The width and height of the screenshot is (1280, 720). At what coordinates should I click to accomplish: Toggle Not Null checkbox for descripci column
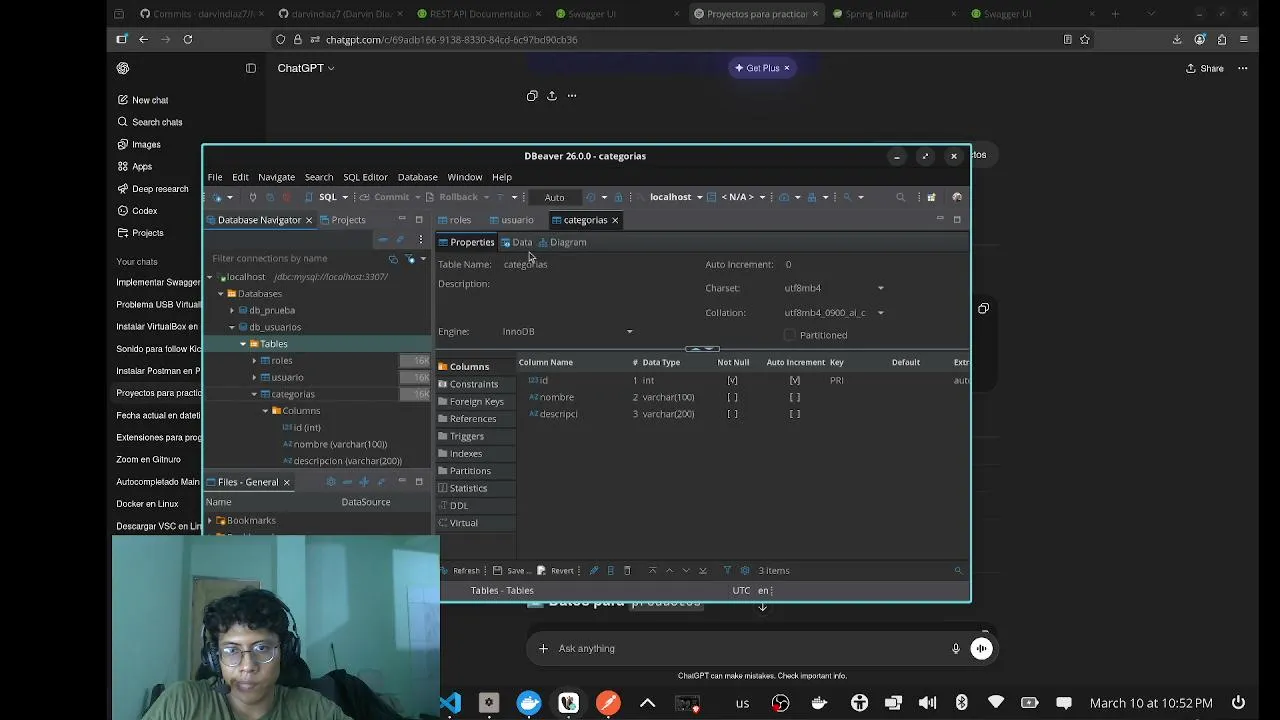(x=732, y=414)
